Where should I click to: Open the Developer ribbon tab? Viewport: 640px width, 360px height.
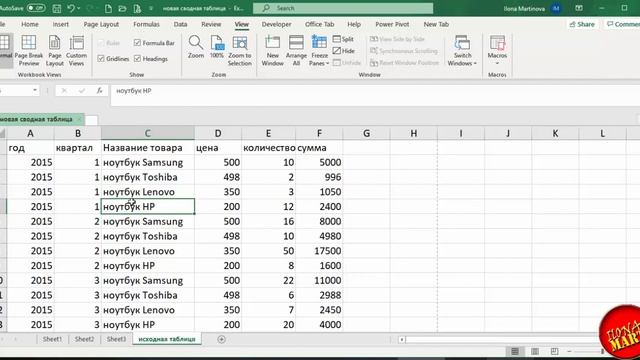coord(276,24)
